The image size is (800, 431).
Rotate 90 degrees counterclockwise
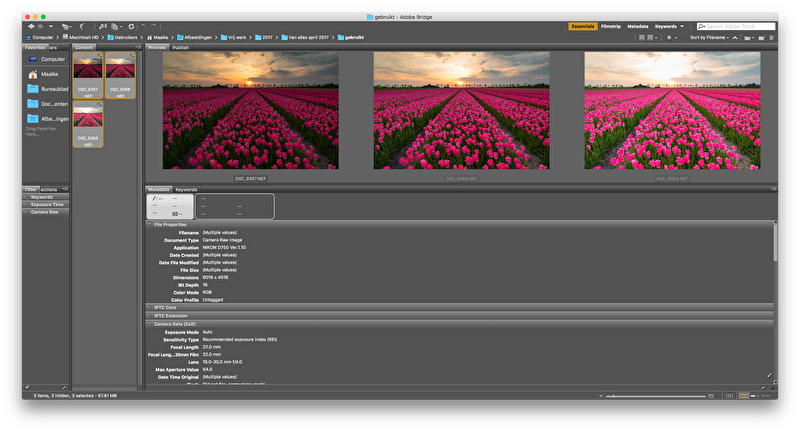coord(144,26)
